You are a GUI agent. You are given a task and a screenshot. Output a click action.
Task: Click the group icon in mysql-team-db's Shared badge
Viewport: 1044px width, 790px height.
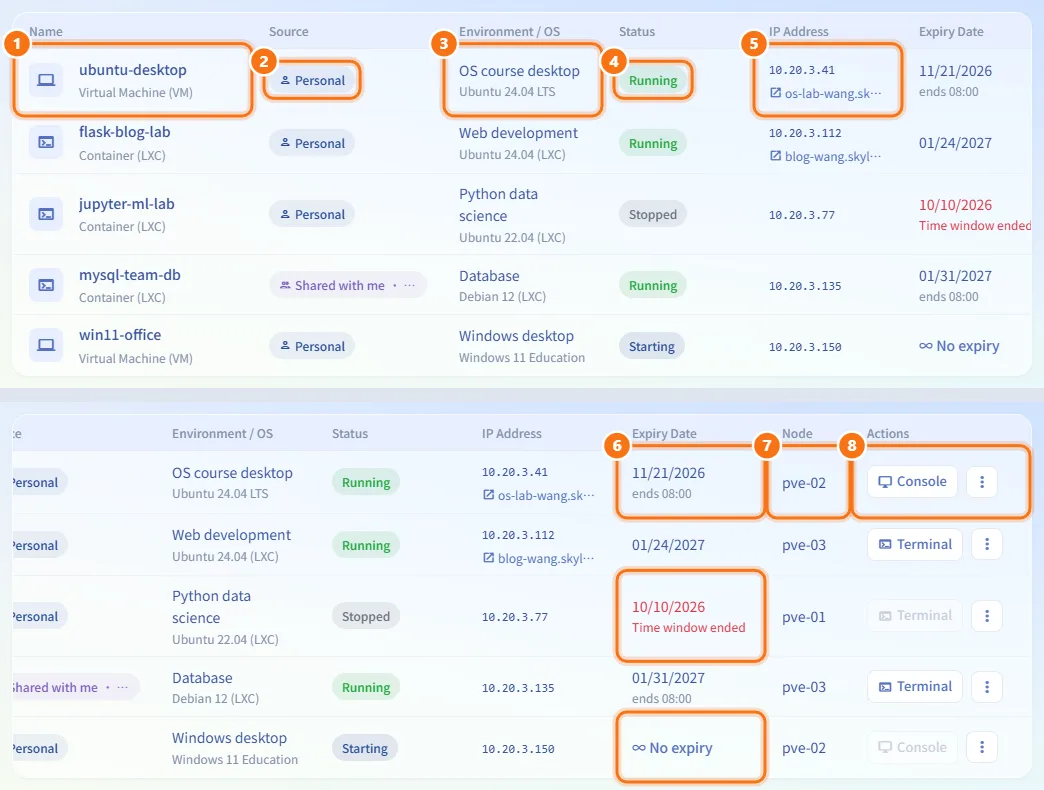(285, 286)
